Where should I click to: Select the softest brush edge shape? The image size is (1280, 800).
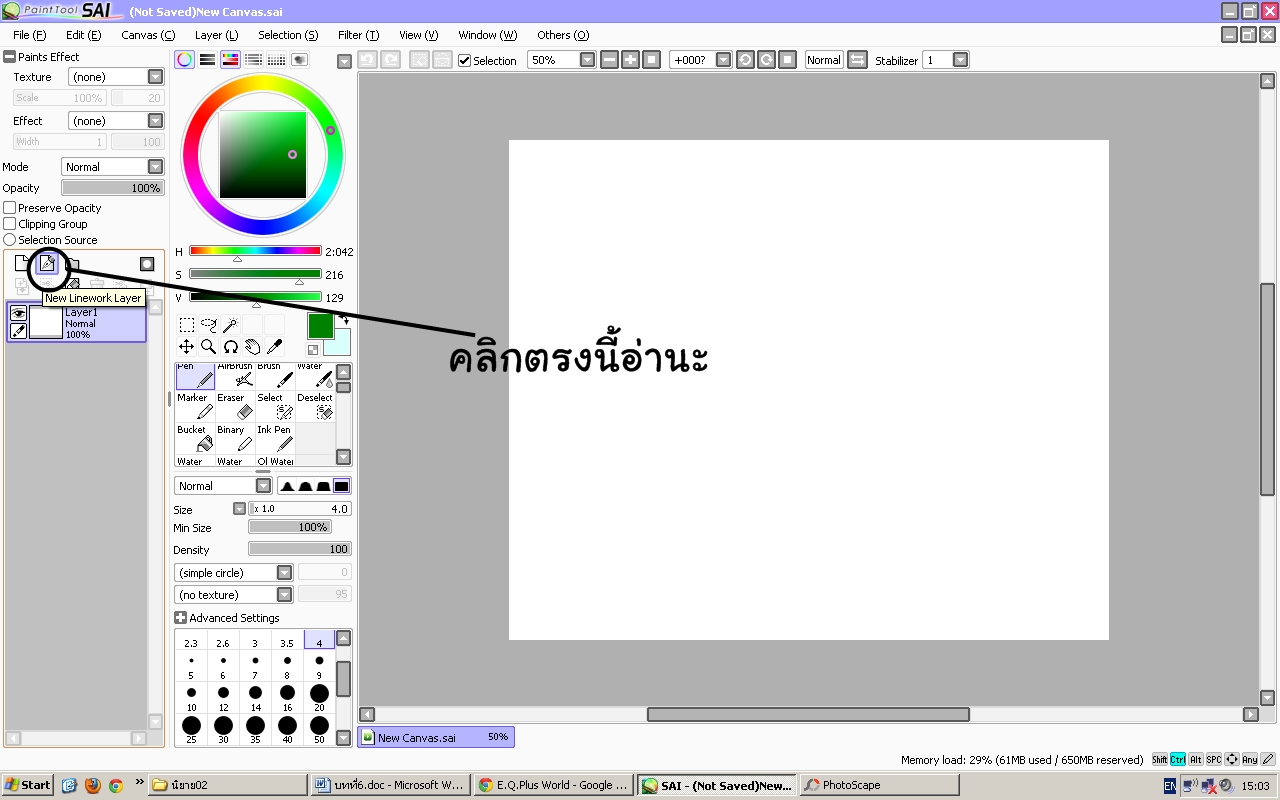[x=287, y=486]
